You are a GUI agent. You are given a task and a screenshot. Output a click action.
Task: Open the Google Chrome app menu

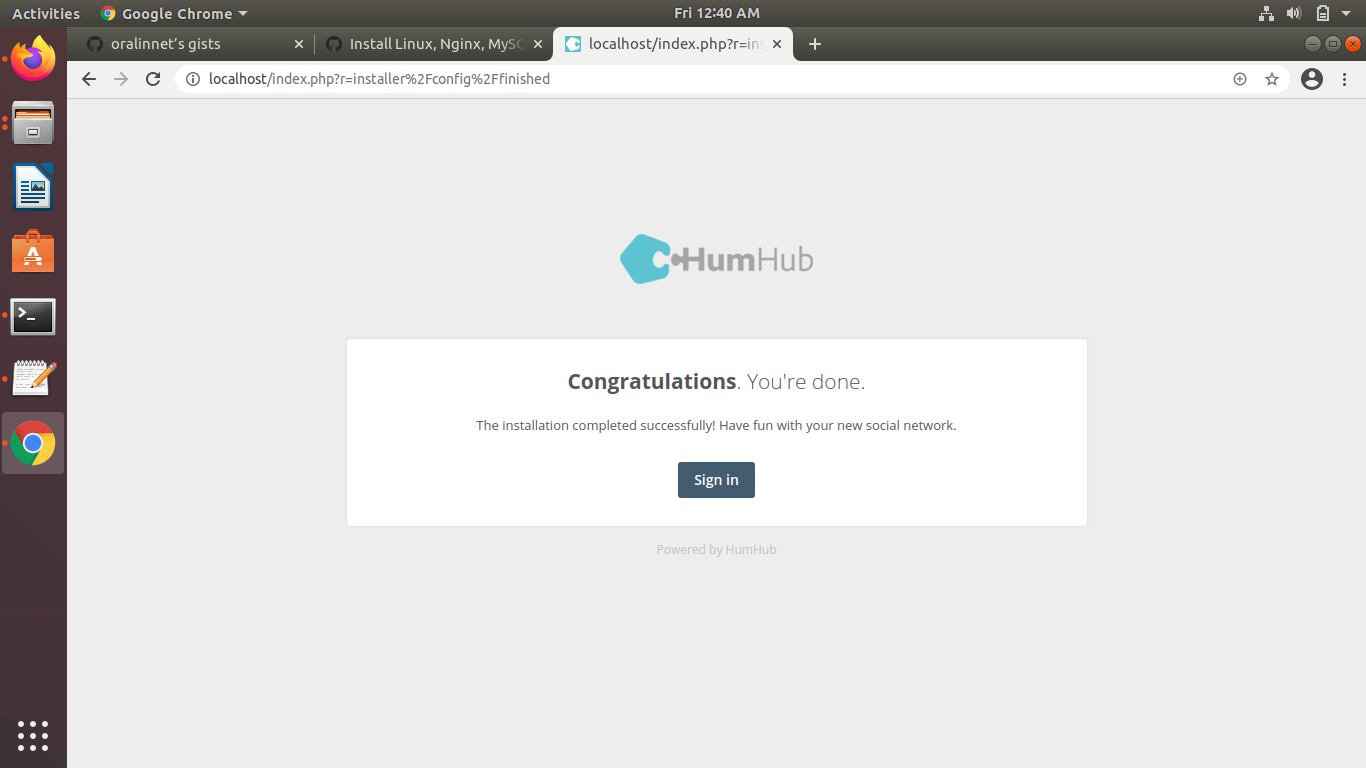coord(174,13)
